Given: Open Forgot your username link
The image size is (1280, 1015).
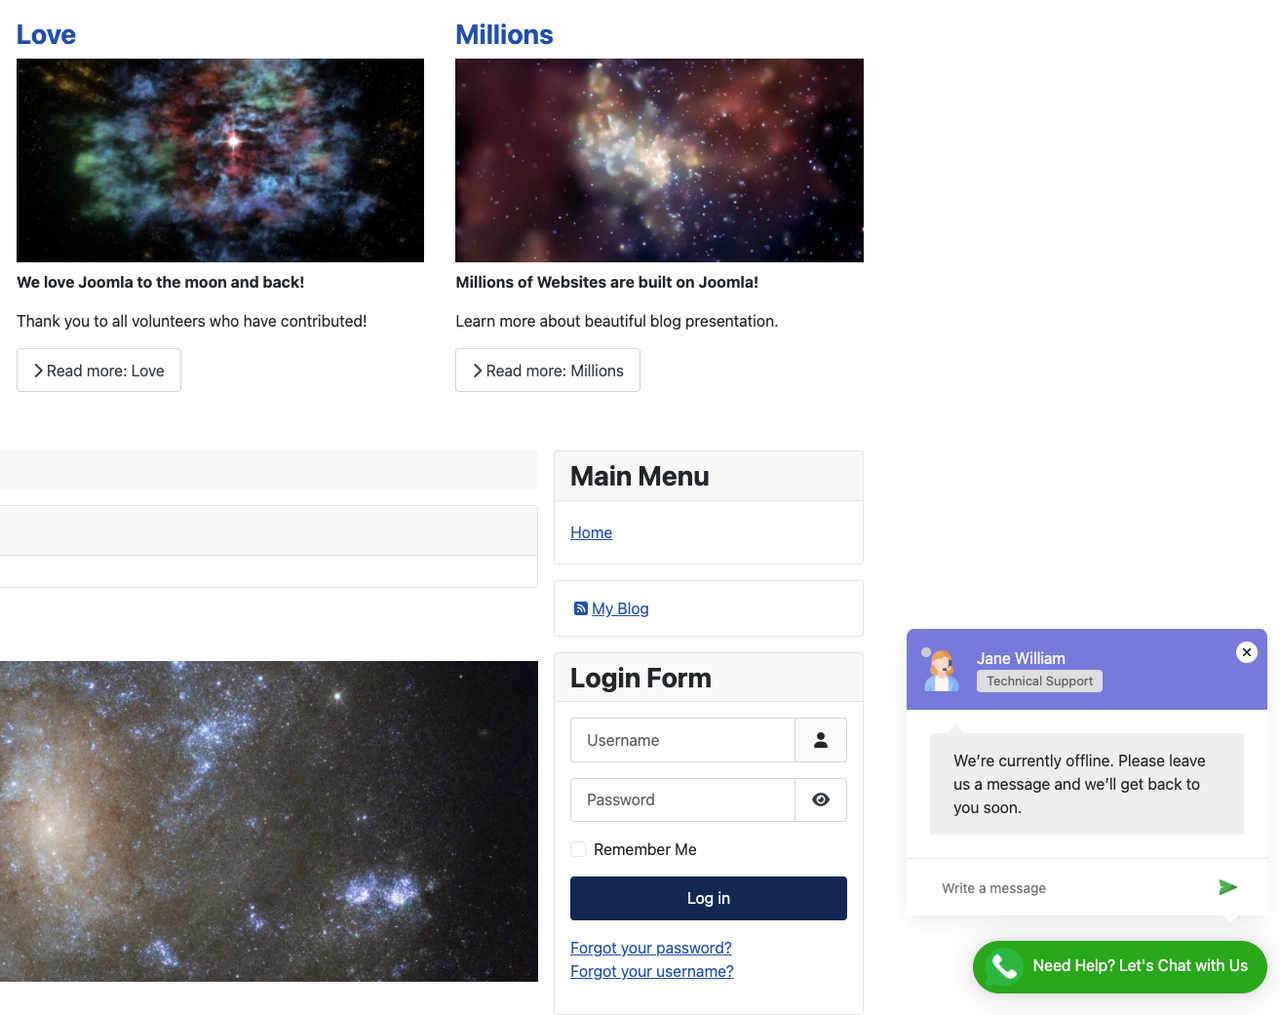Looking at the screenshot, I should [652, 971].
